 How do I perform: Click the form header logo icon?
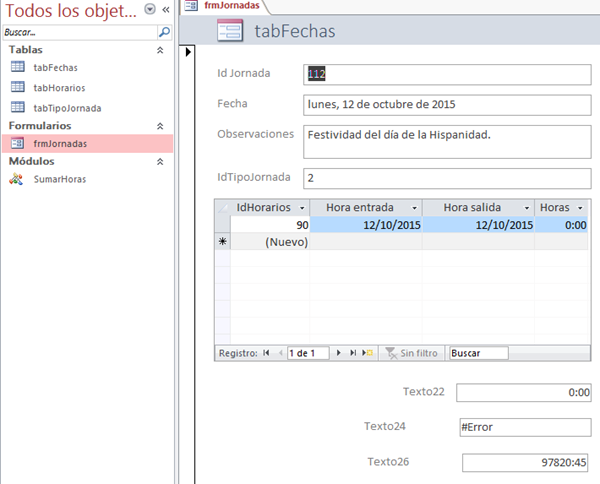pos(230,31)
